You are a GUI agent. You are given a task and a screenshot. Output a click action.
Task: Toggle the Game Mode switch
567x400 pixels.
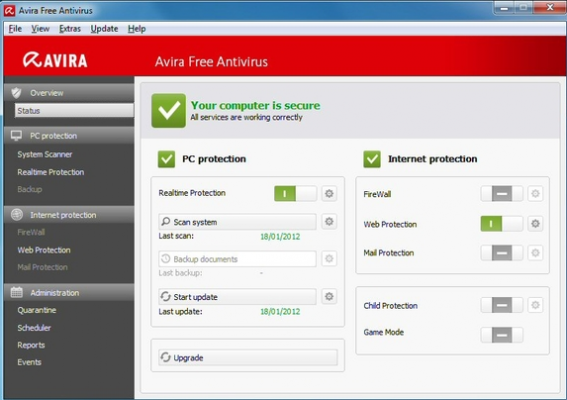502,335
